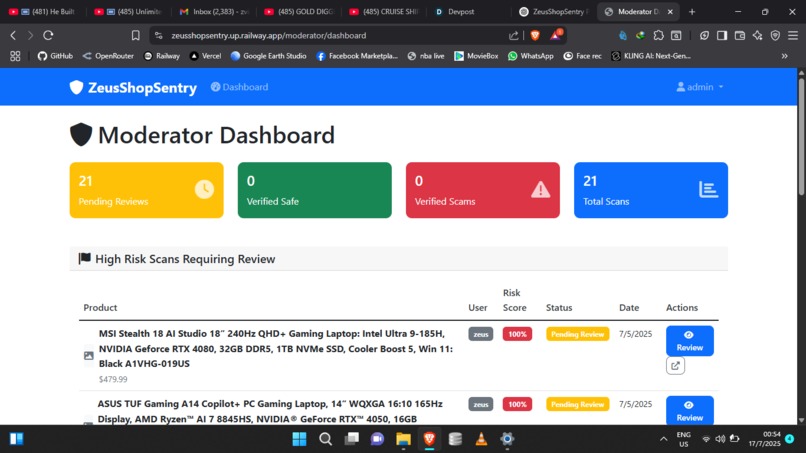This screenshot has height=453, width=806.
Task: Click the Verified Safe green card
Action: click(x=315, y=190)
